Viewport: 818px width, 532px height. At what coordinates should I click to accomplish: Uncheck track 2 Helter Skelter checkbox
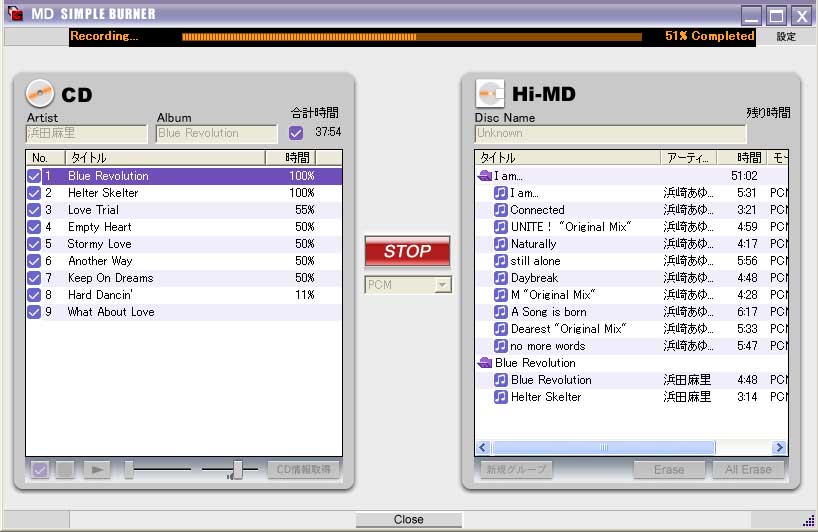click(34, 193)
